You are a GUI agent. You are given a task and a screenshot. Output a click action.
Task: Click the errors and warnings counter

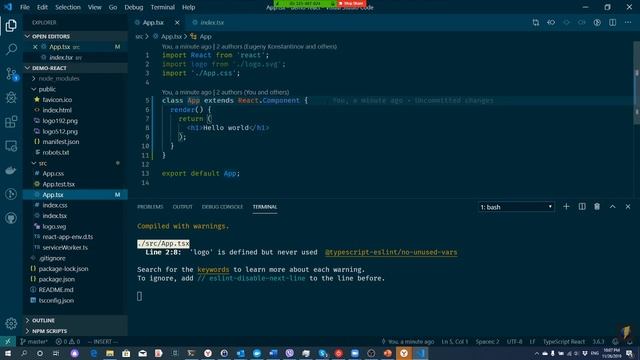(68, 342)
